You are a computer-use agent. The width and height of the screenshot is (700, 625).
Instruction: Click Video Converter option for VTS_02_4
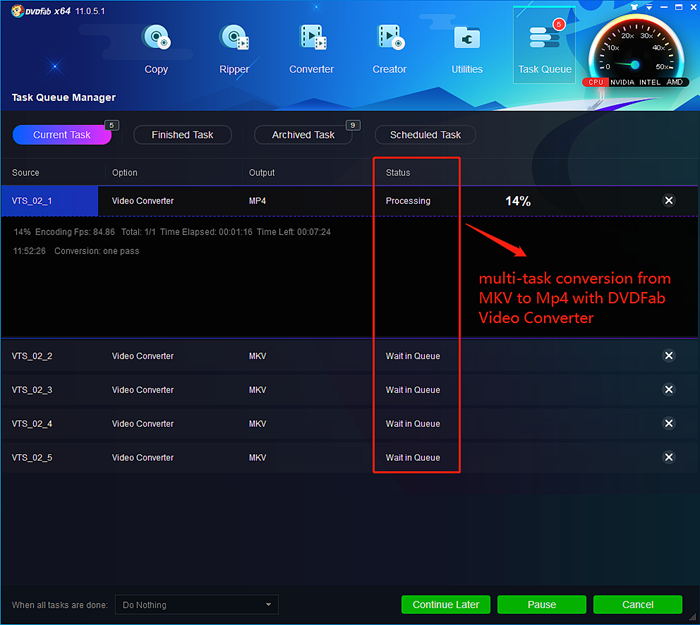(142, 424)
